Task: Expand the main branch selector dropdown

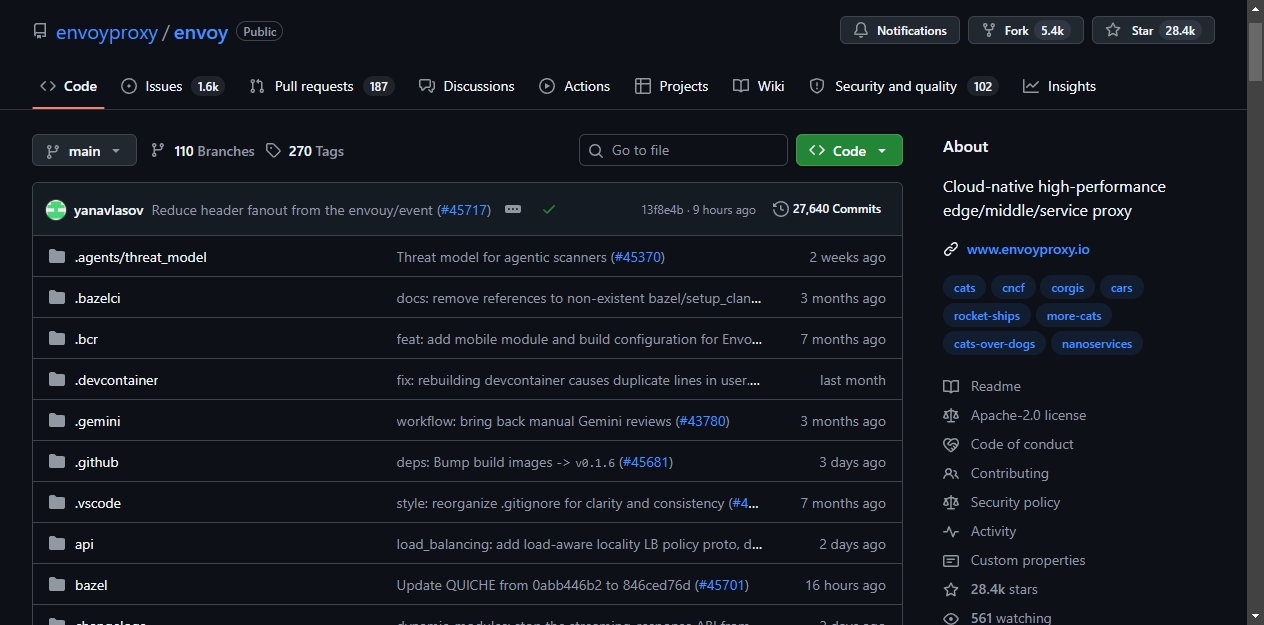Action: click(84, 151)
